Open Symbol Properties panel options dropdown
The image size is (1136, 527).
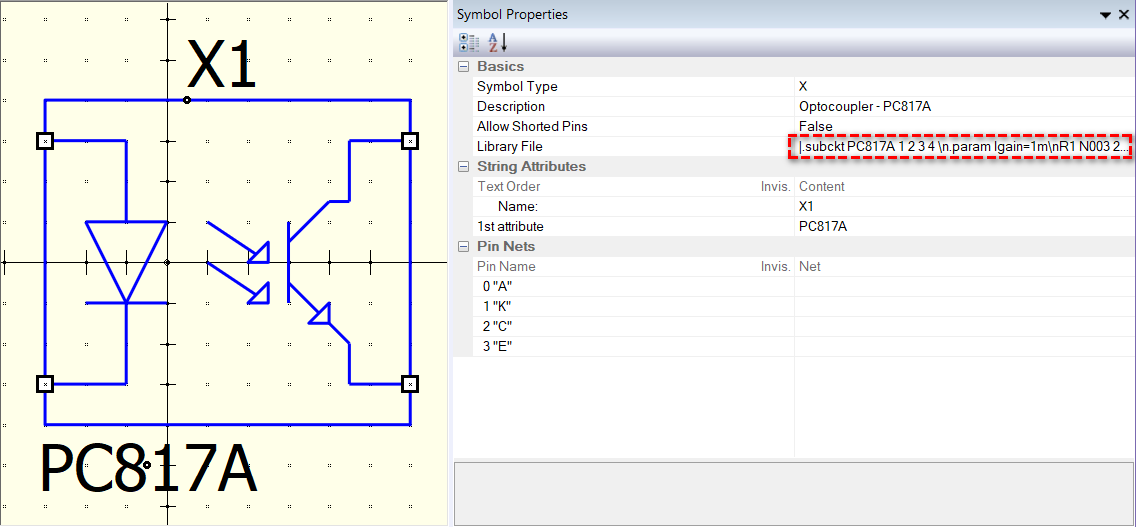click(x=1106, y=14)
